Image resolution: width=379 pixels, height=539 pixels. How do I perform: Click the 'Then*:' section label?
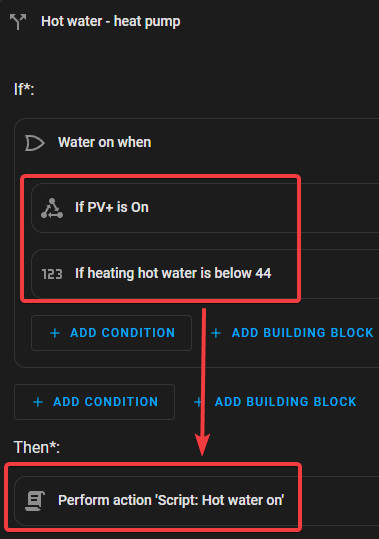[x=37, y=448]
